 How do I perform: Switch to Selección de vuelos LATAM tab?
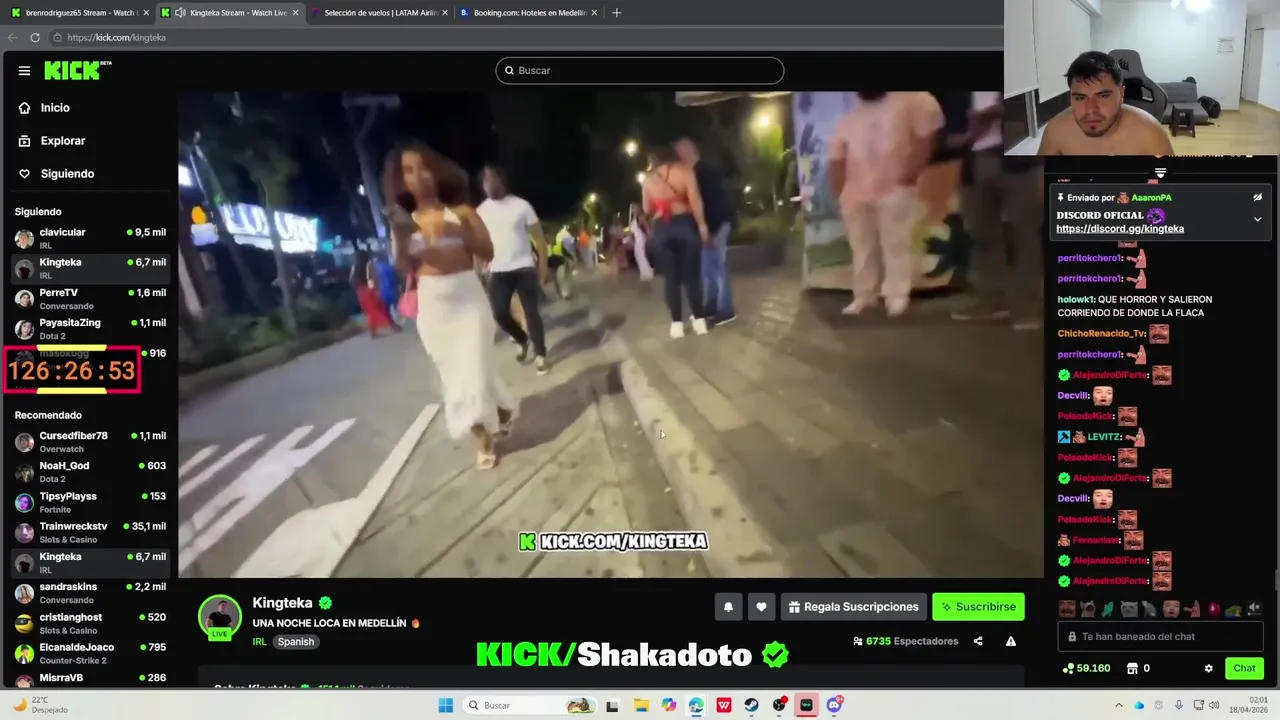click(x=380, y=13)
